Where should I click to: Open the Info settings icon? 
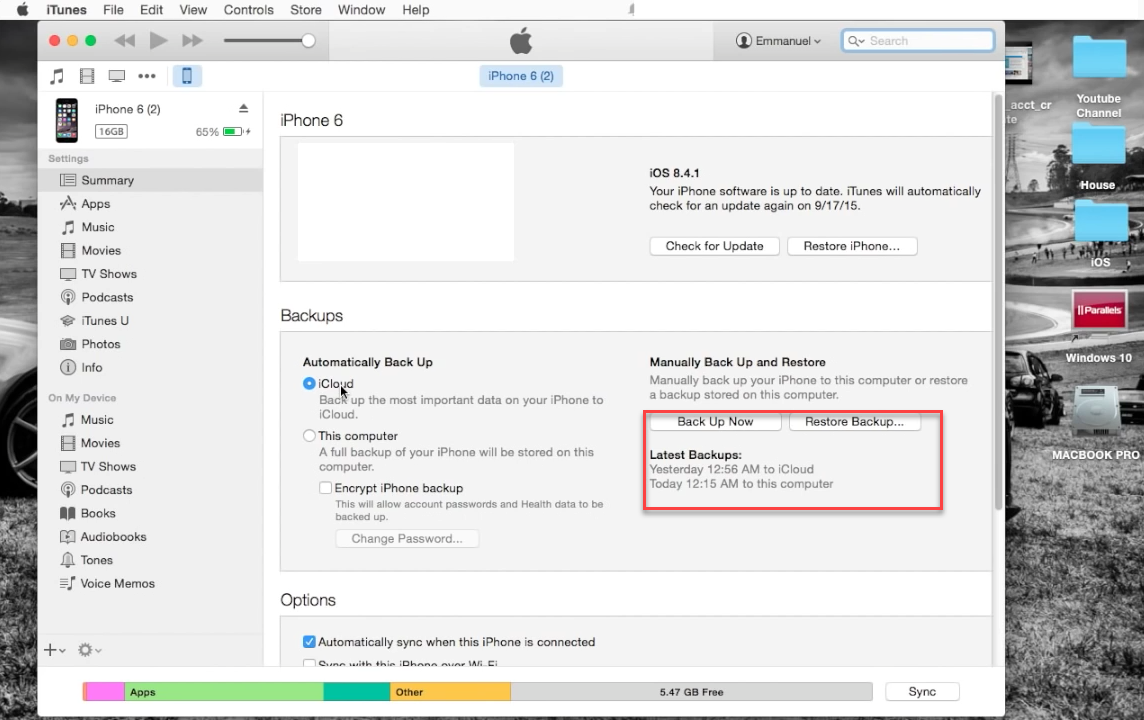click(68, 367)
